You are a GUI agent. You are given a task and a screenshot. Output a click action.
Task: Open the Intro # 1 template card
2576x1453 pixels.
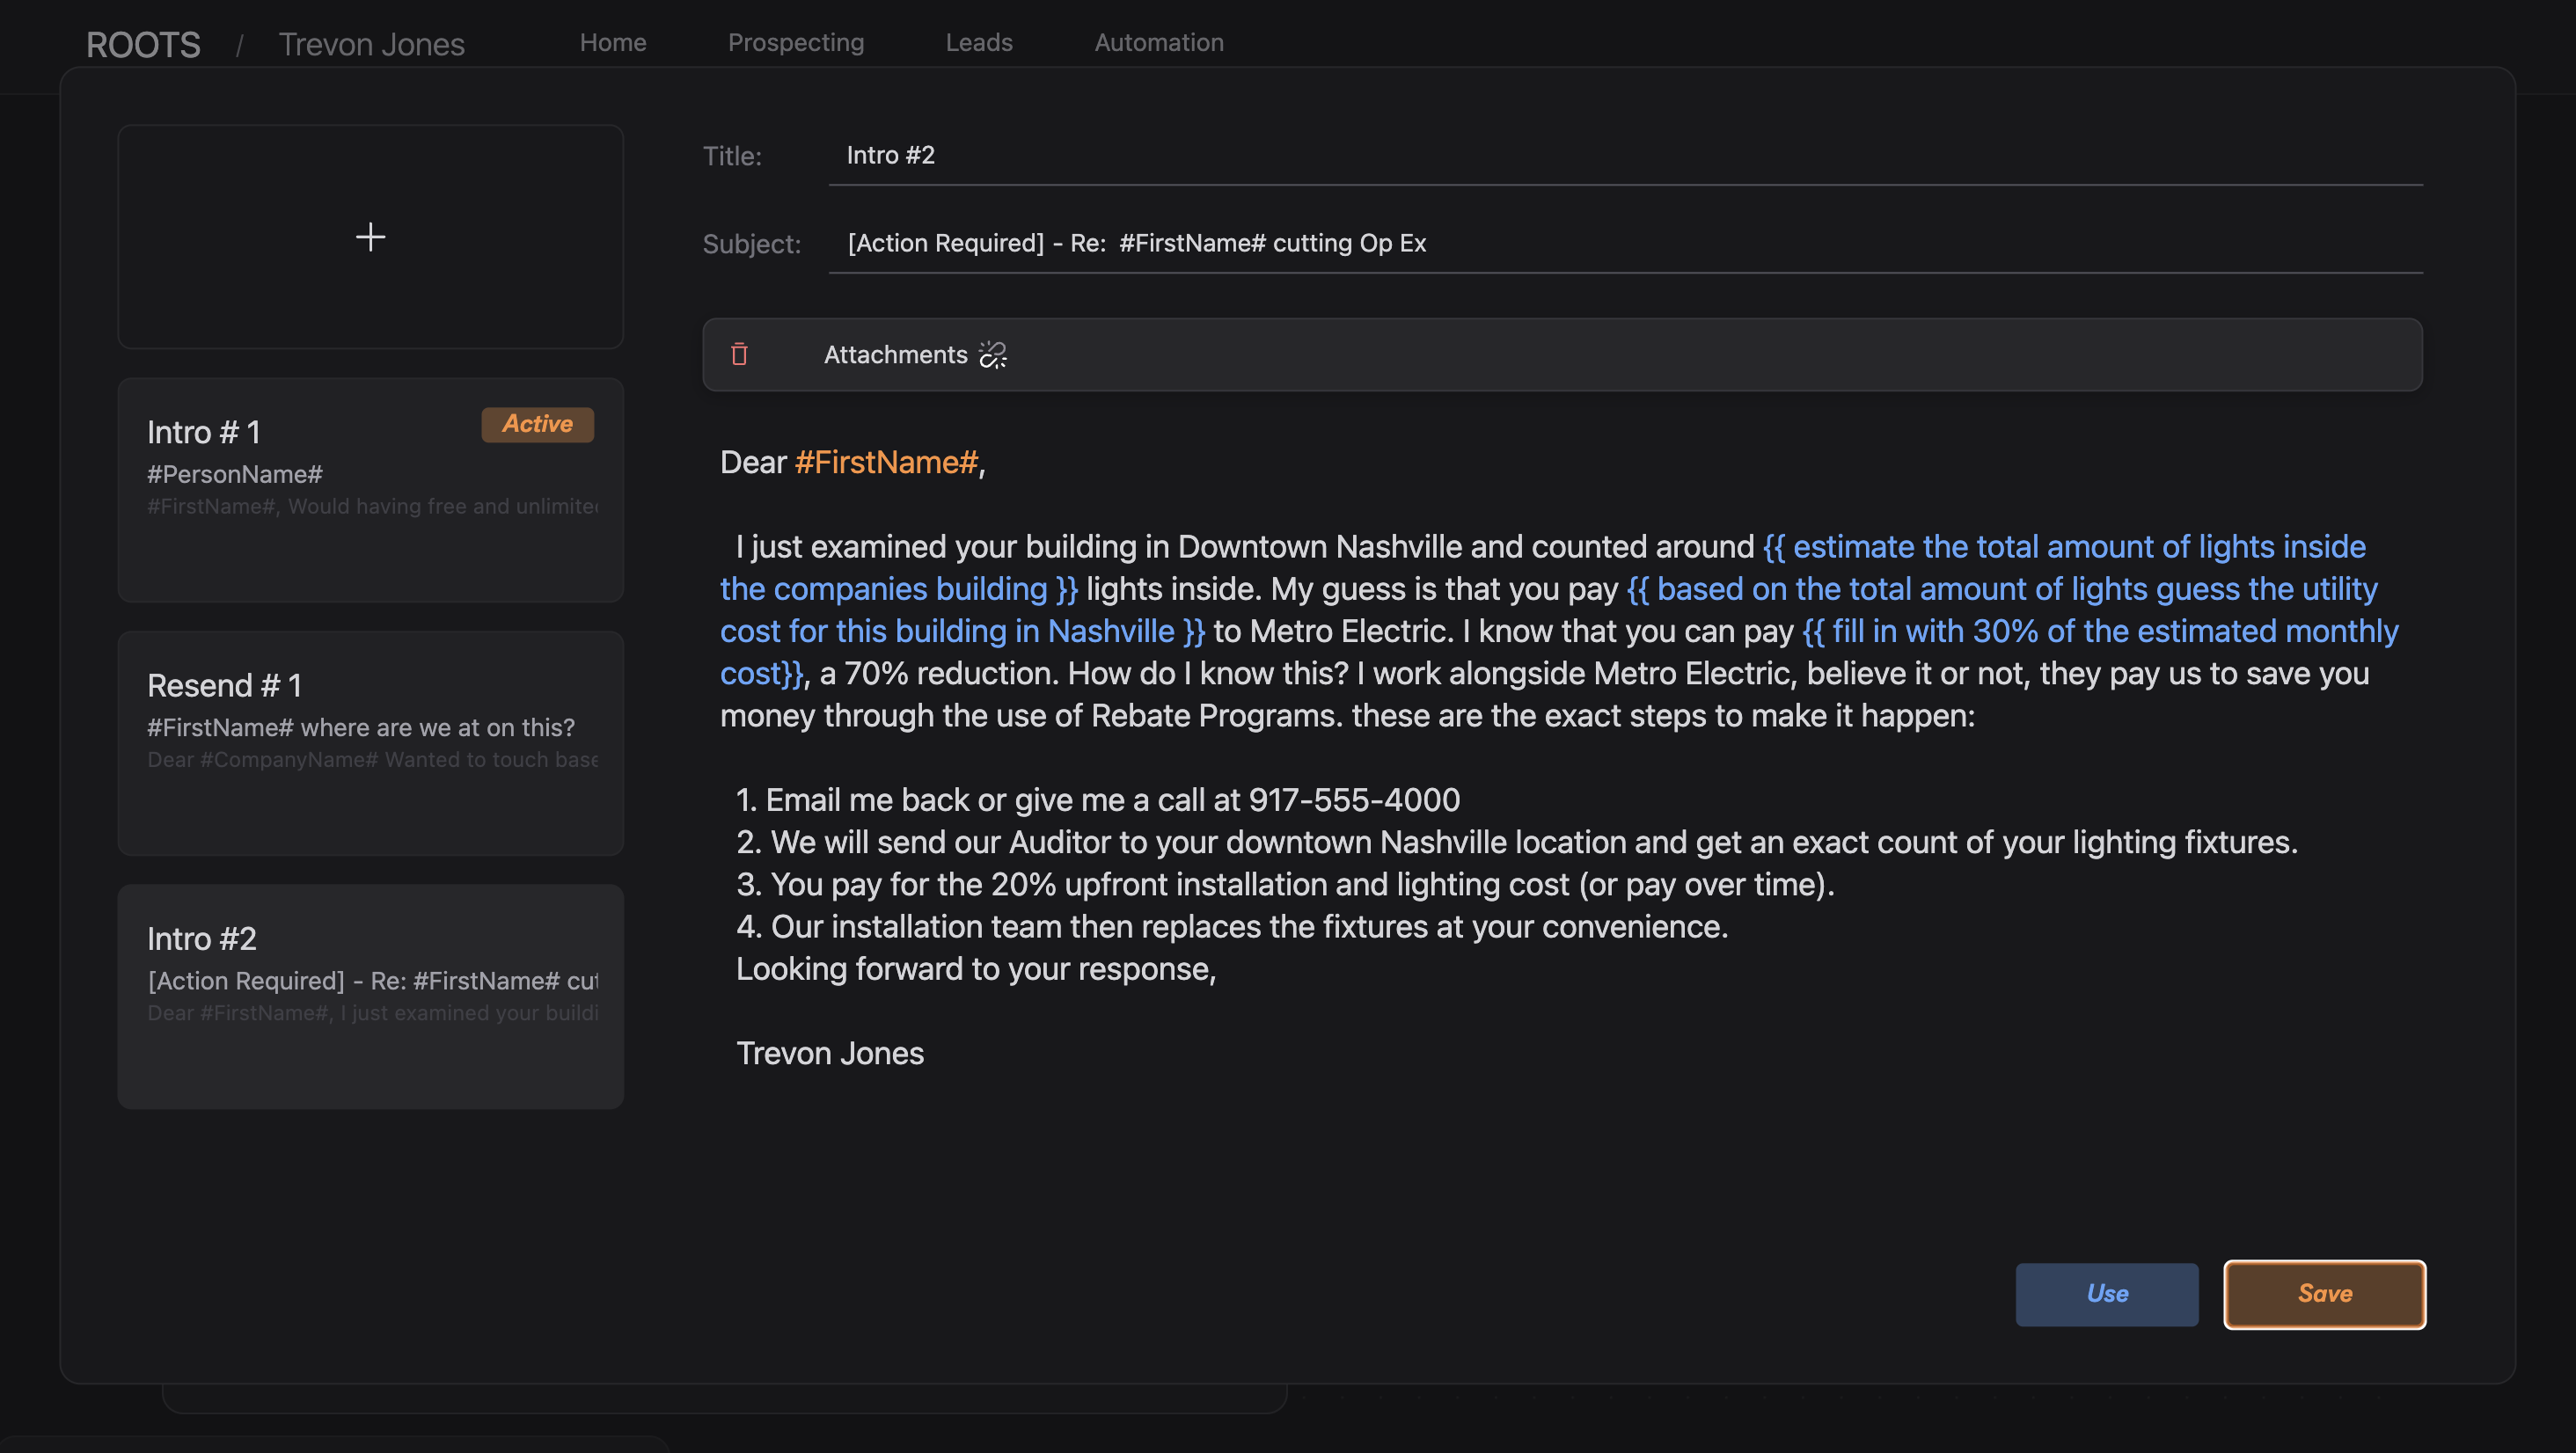coord(370,490)
